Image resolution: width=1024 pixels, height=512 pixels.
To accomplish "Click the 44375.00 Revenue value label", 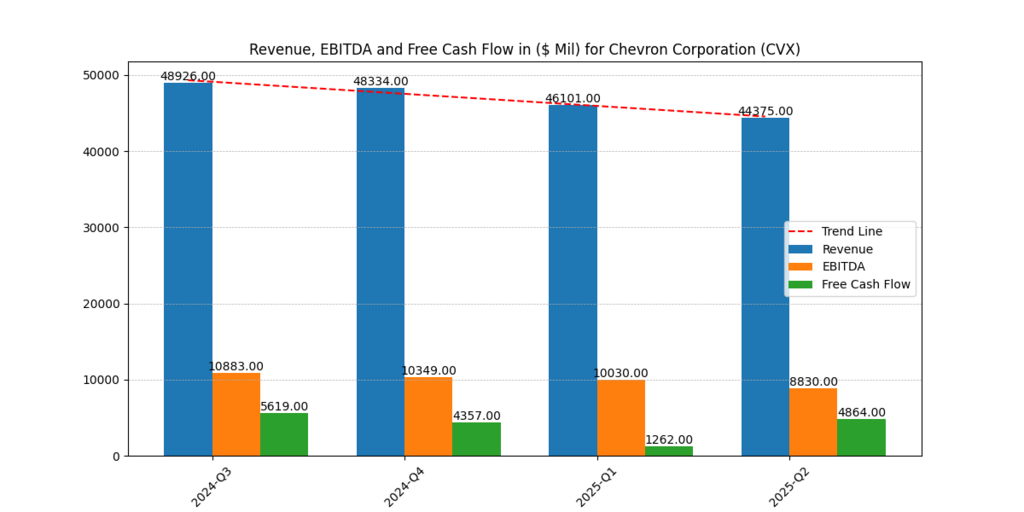I will click(x=765, y=111).
